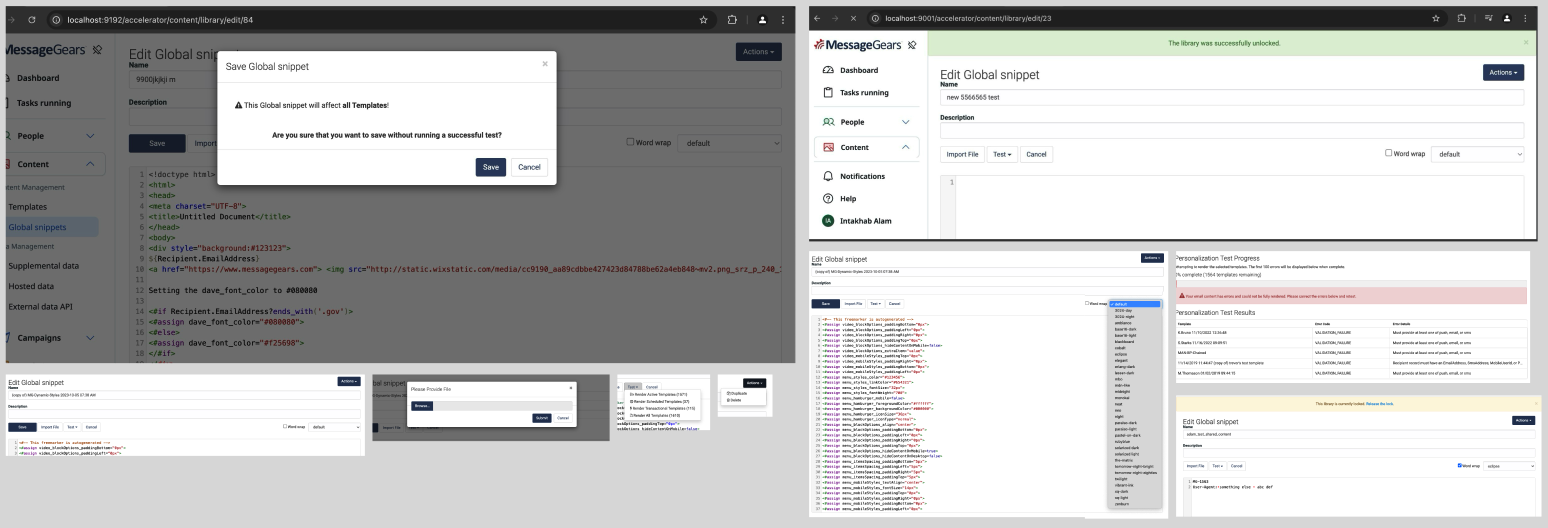
Task: Select Templates under Content Management
Action: [x=27, y=207]
